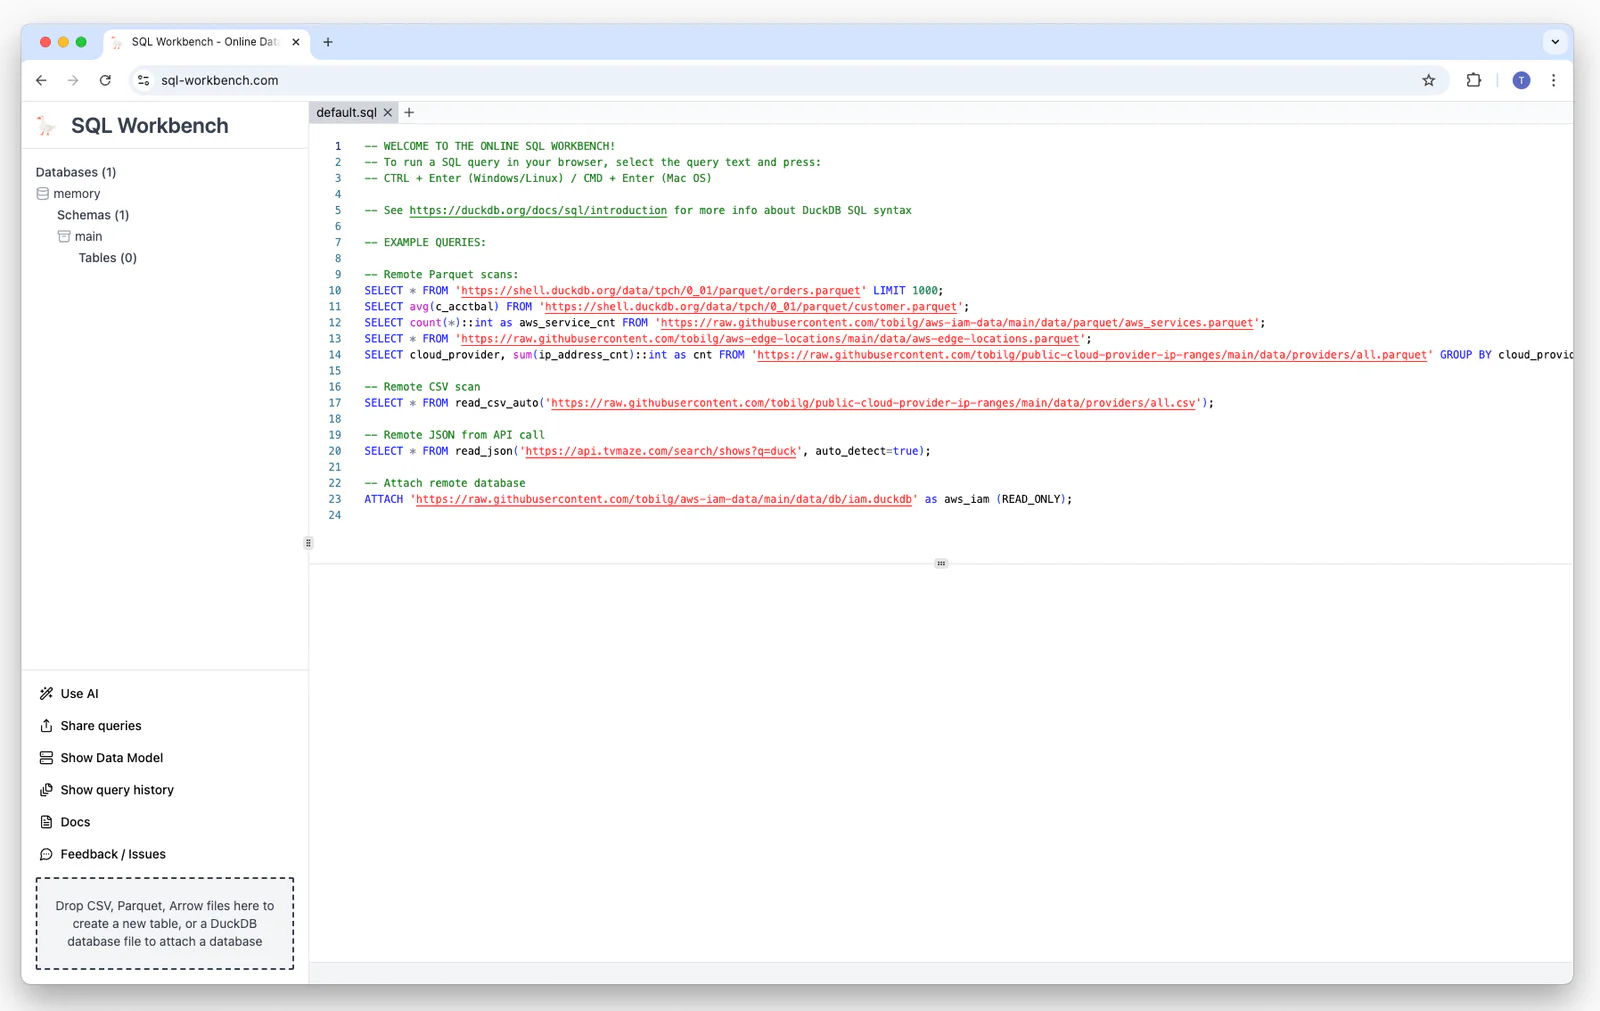Click the Feedback speech bubble icon
The image size is (1600, 1011).
[46, 854]
